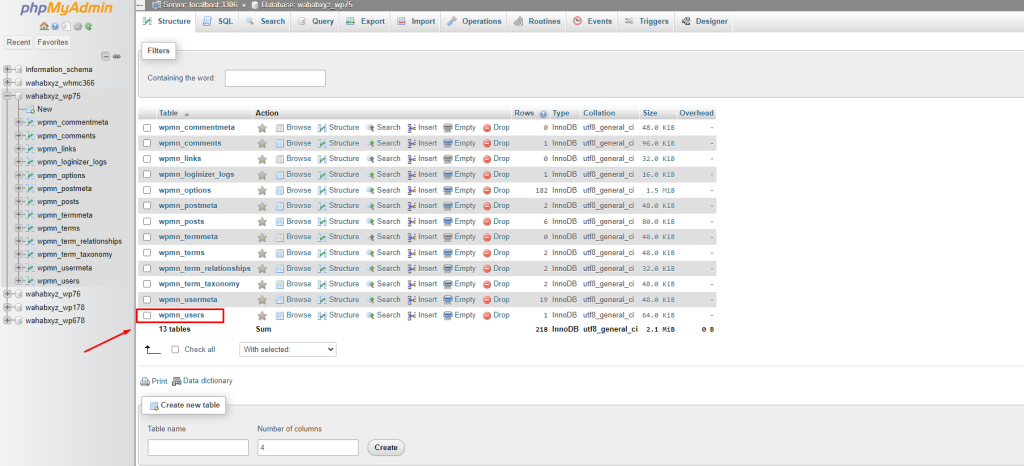Click the Insert icon for wpmn_users row
Image resolution: width=1024 pixels, height=466 pixels.
411,315
